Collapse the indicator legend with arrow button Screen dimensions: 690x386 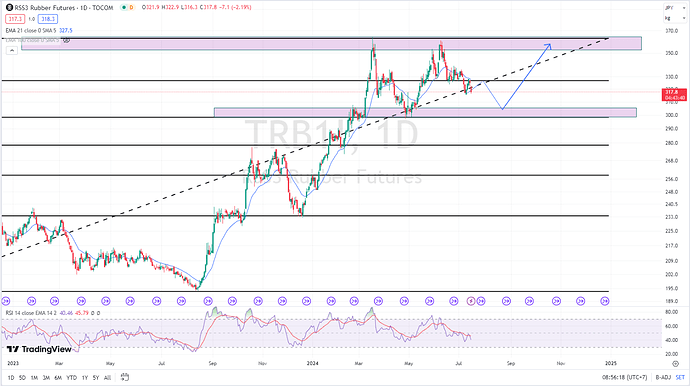pyautogui.click(x=12, y=51)
